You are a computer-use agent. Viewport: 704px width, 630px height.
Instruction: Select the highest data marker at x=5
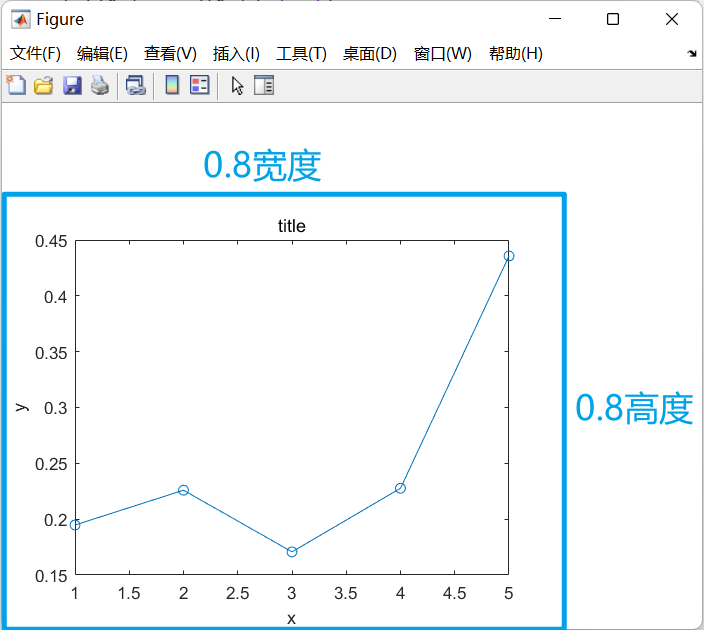pos(509,256)
